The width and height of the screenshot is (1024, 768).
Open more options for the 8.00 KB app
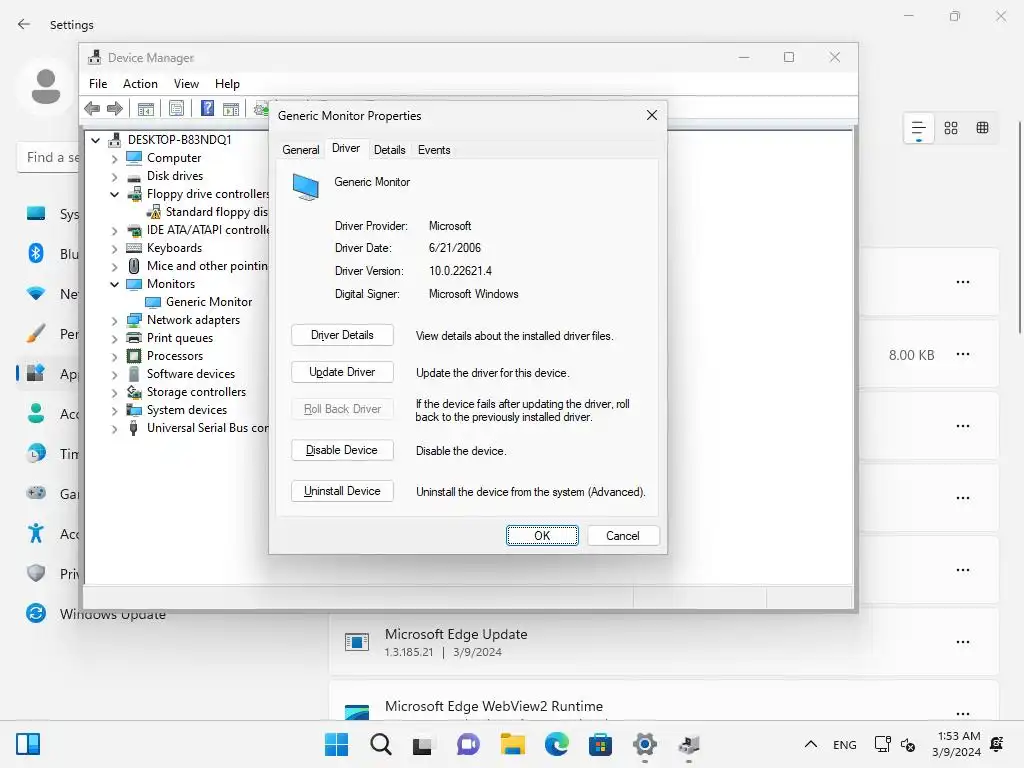click(963, 355)
